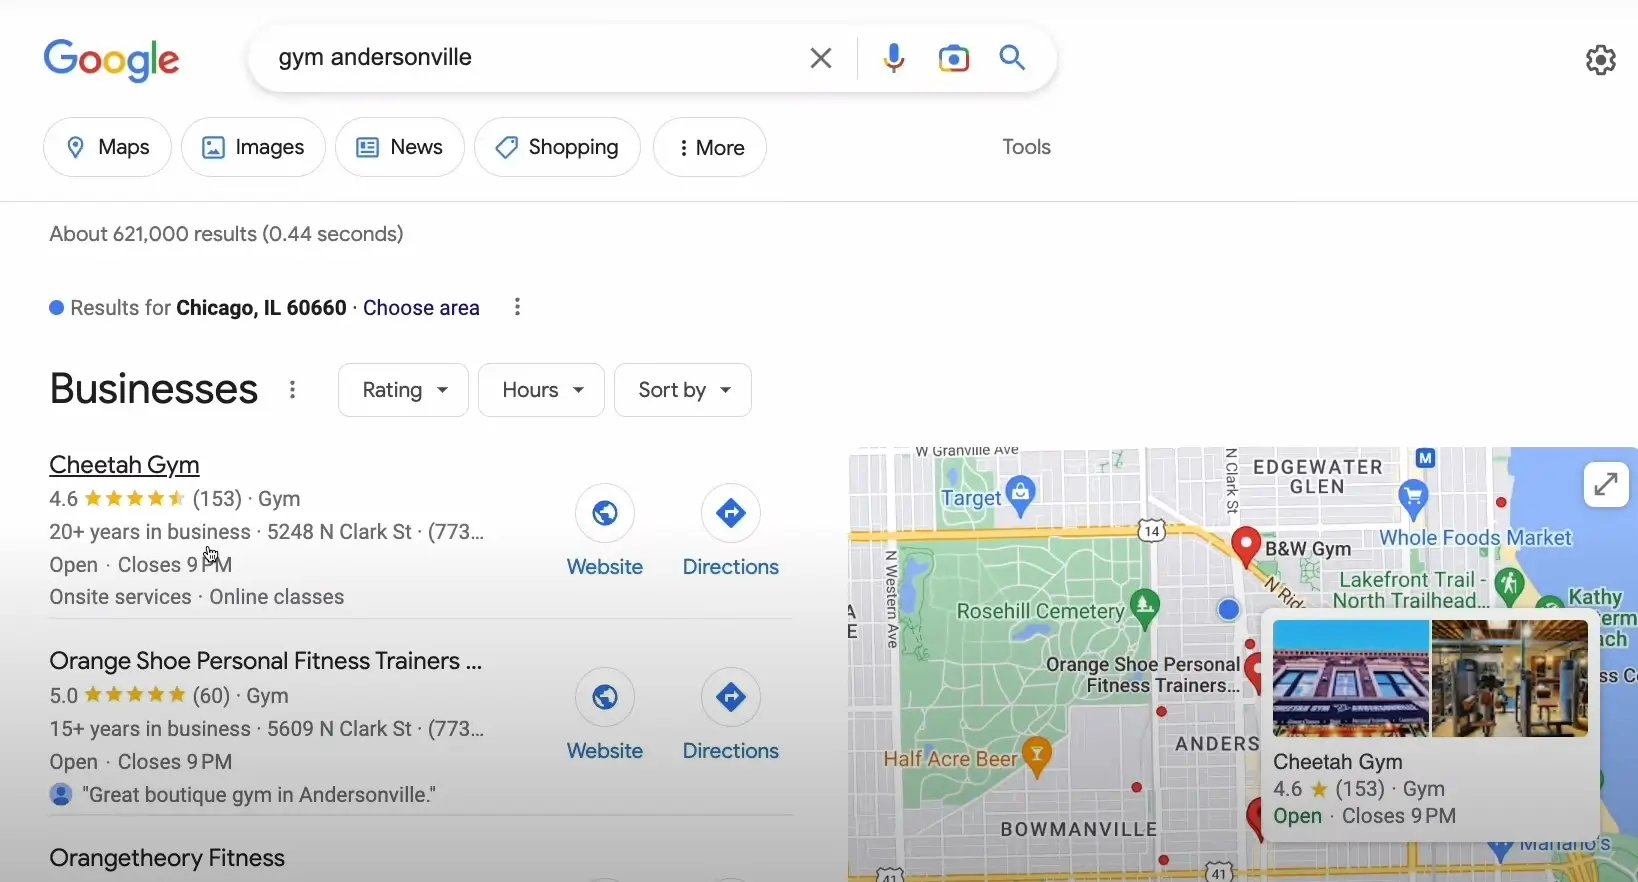The width and height of the screenshot is (1638, 882).
Task: Click the Lakefront Trail hiking marker
Action: tap(1509, 586)
